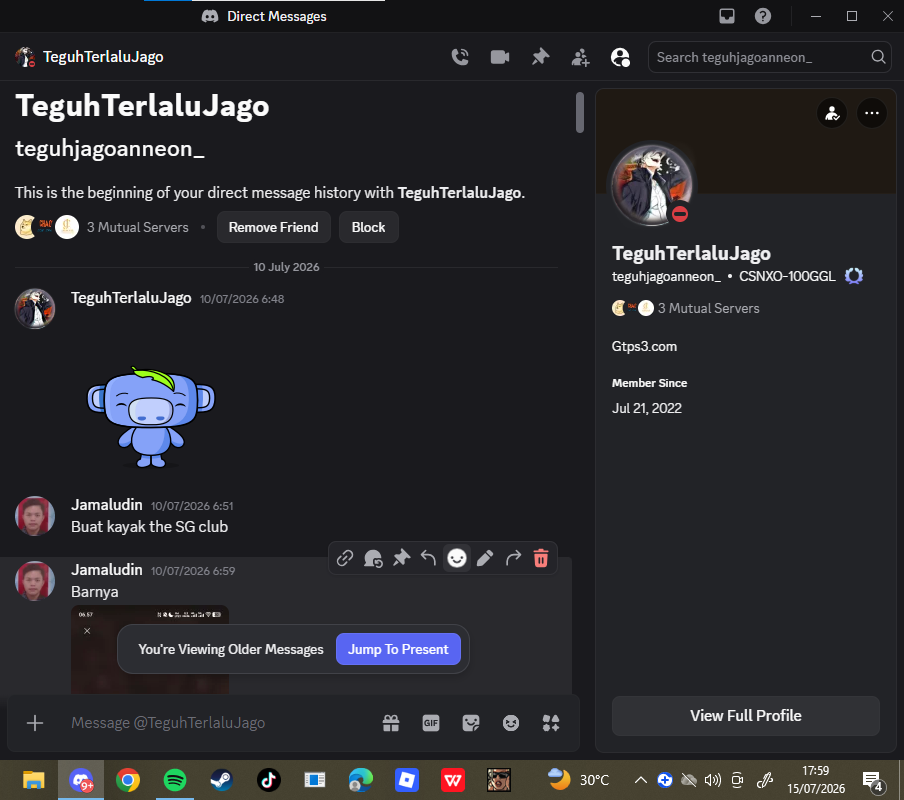Open pinned messages in header

pyautogui.click(x=540, y=57)
